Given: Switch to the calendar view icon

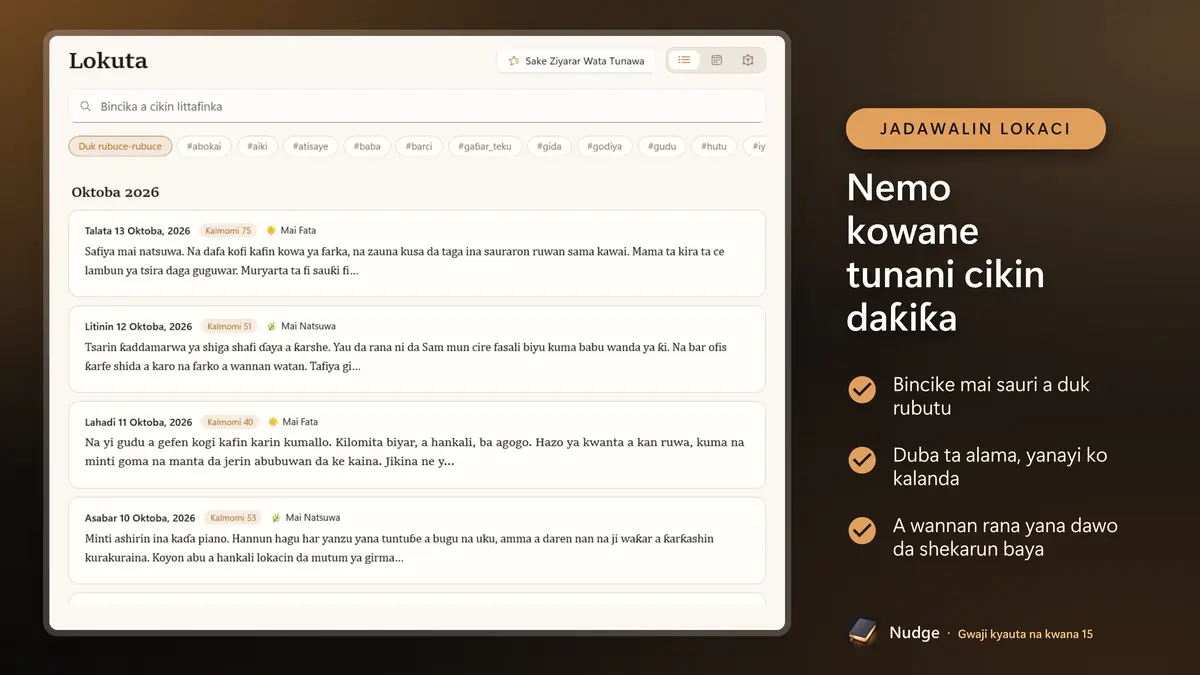Looking at the screenshot, I should [717, 60].
